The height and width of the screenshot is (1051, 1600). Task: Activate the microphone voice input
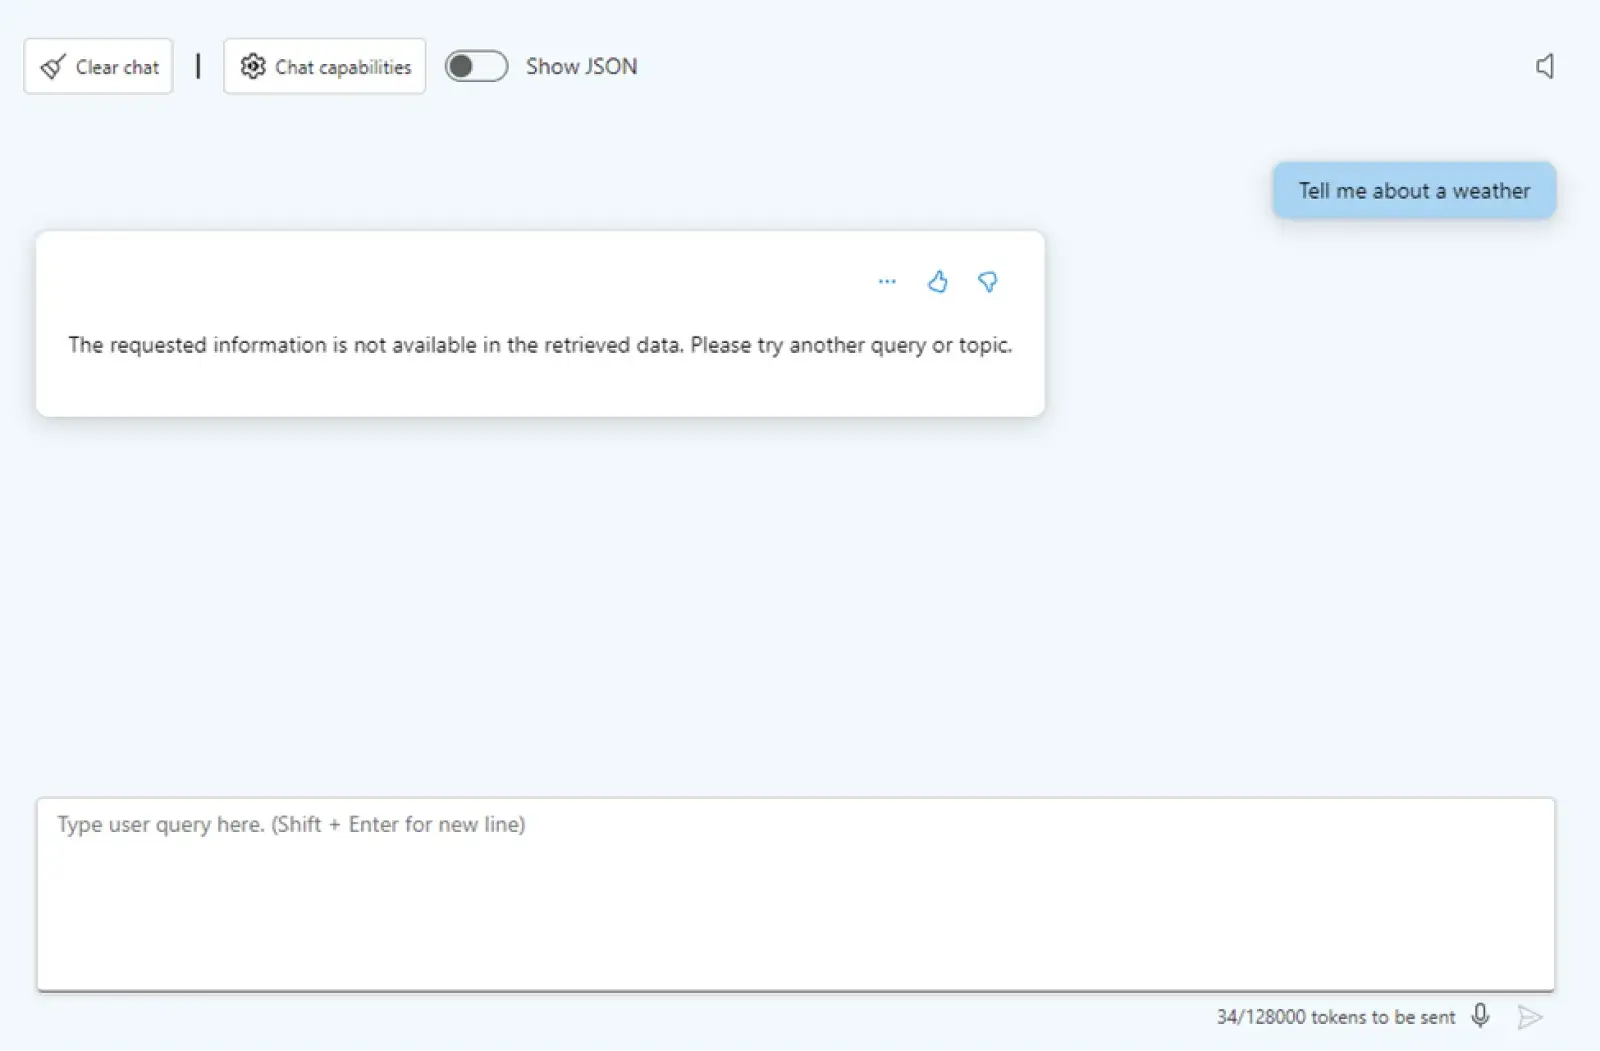point(1480,1016)
